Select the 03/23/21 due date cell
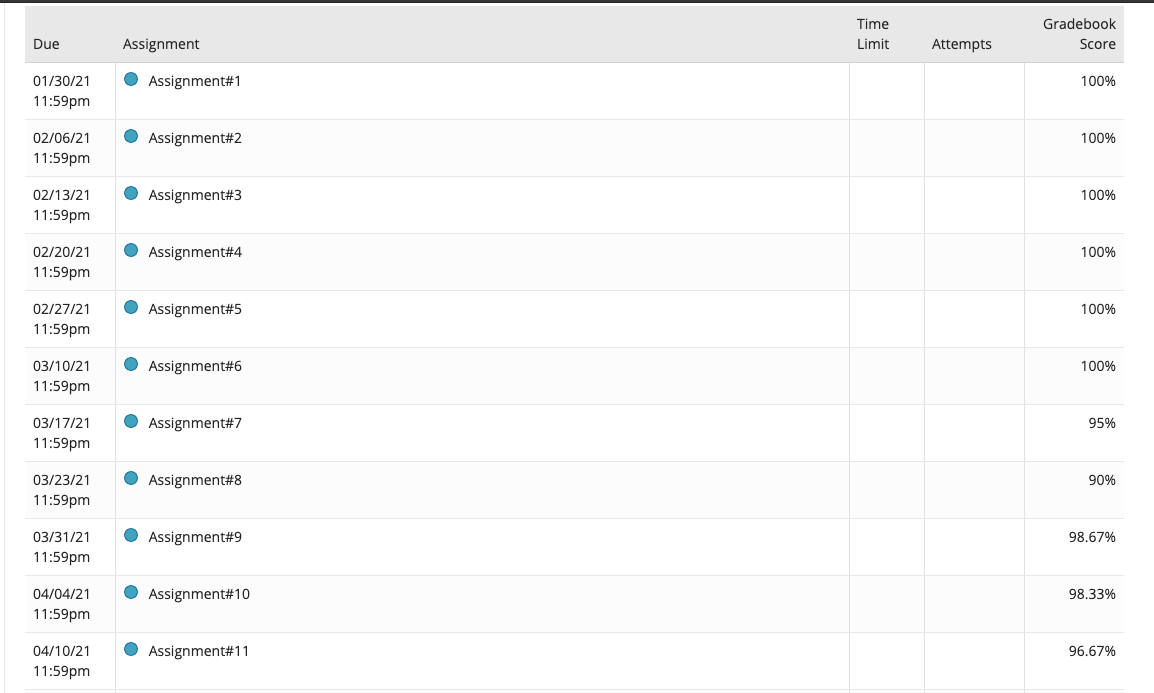 coord(61,489)
